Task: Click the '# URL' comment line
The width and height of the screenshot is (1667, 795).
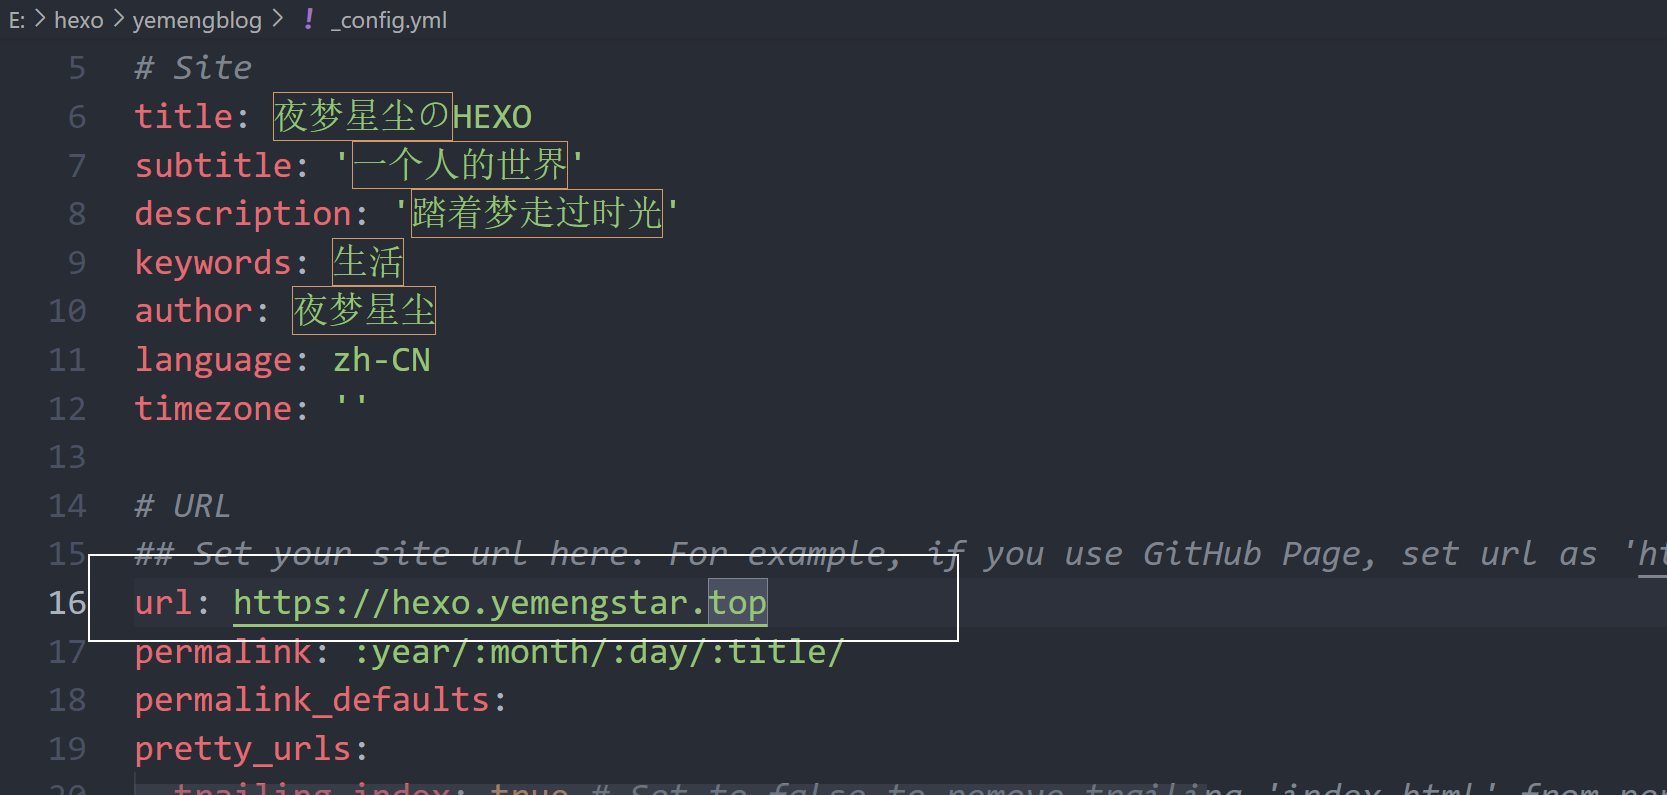Action: click(182, 506)
